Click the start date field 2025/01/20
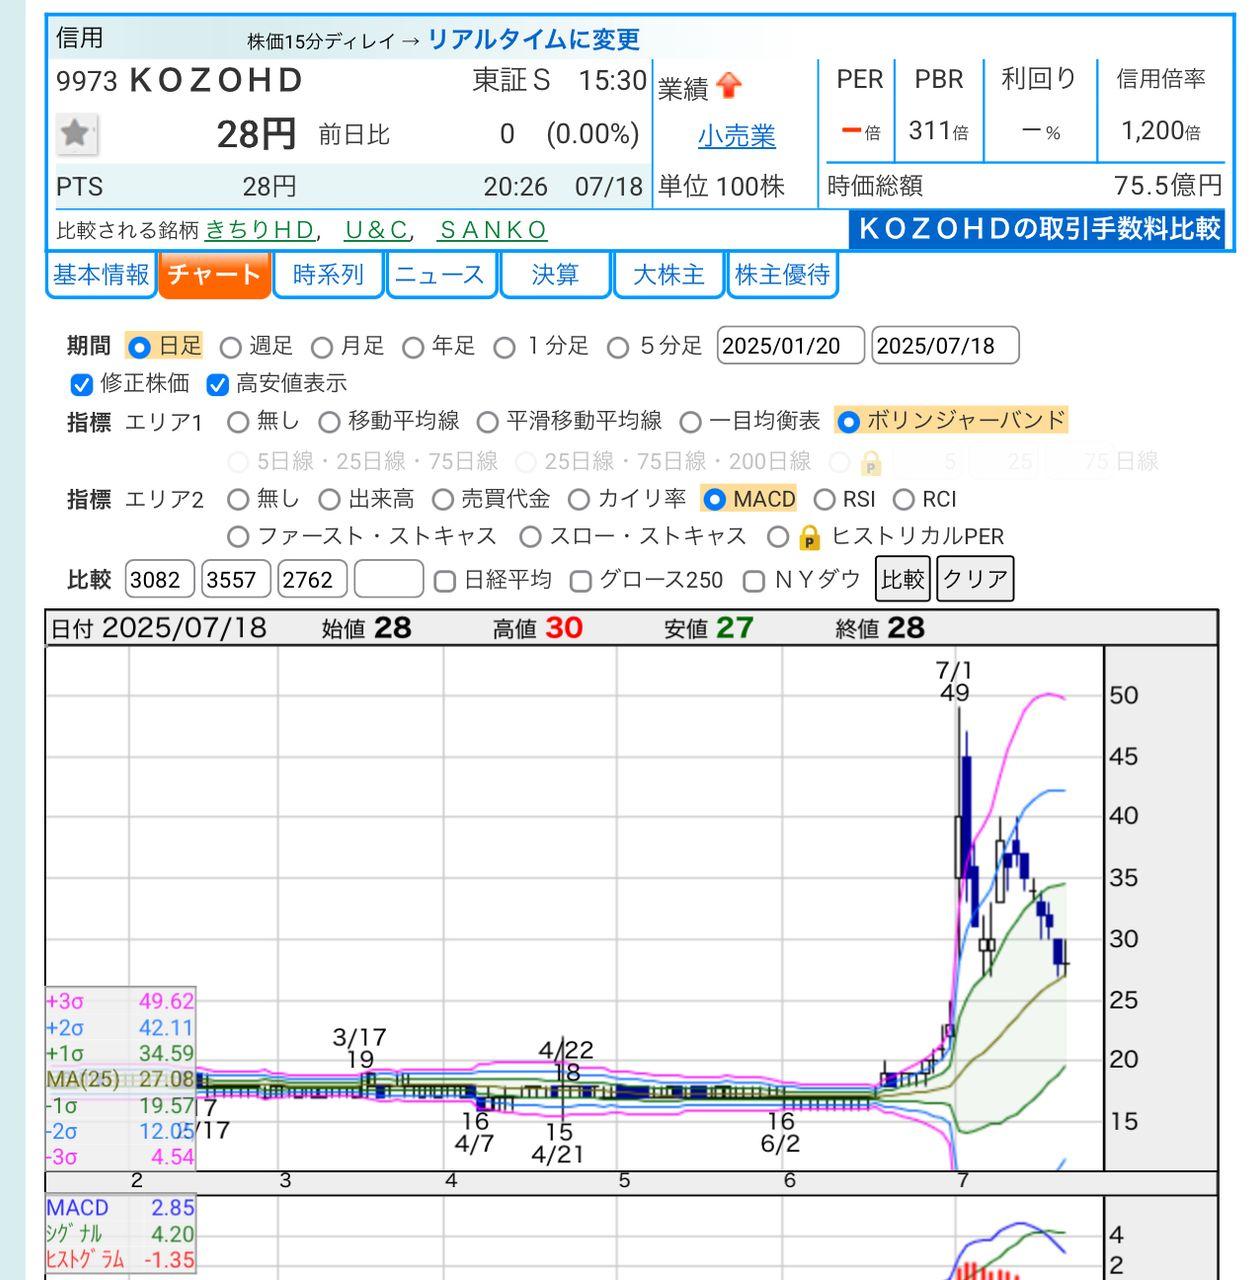This screenshot has height=1280, width=1255. tap(791, 347)
